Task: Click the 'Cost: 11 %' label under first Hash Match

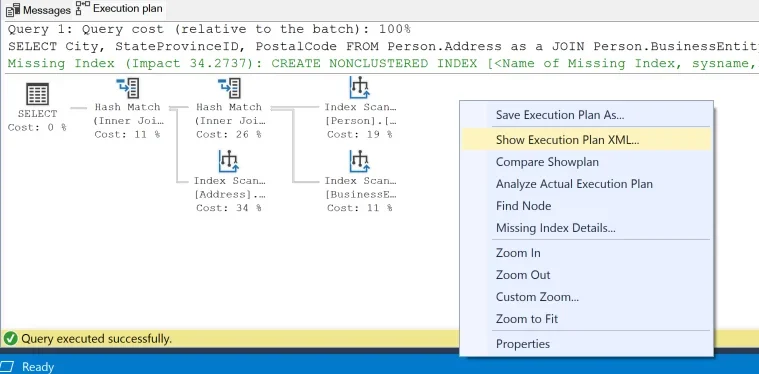Action: tap(127, 135)
